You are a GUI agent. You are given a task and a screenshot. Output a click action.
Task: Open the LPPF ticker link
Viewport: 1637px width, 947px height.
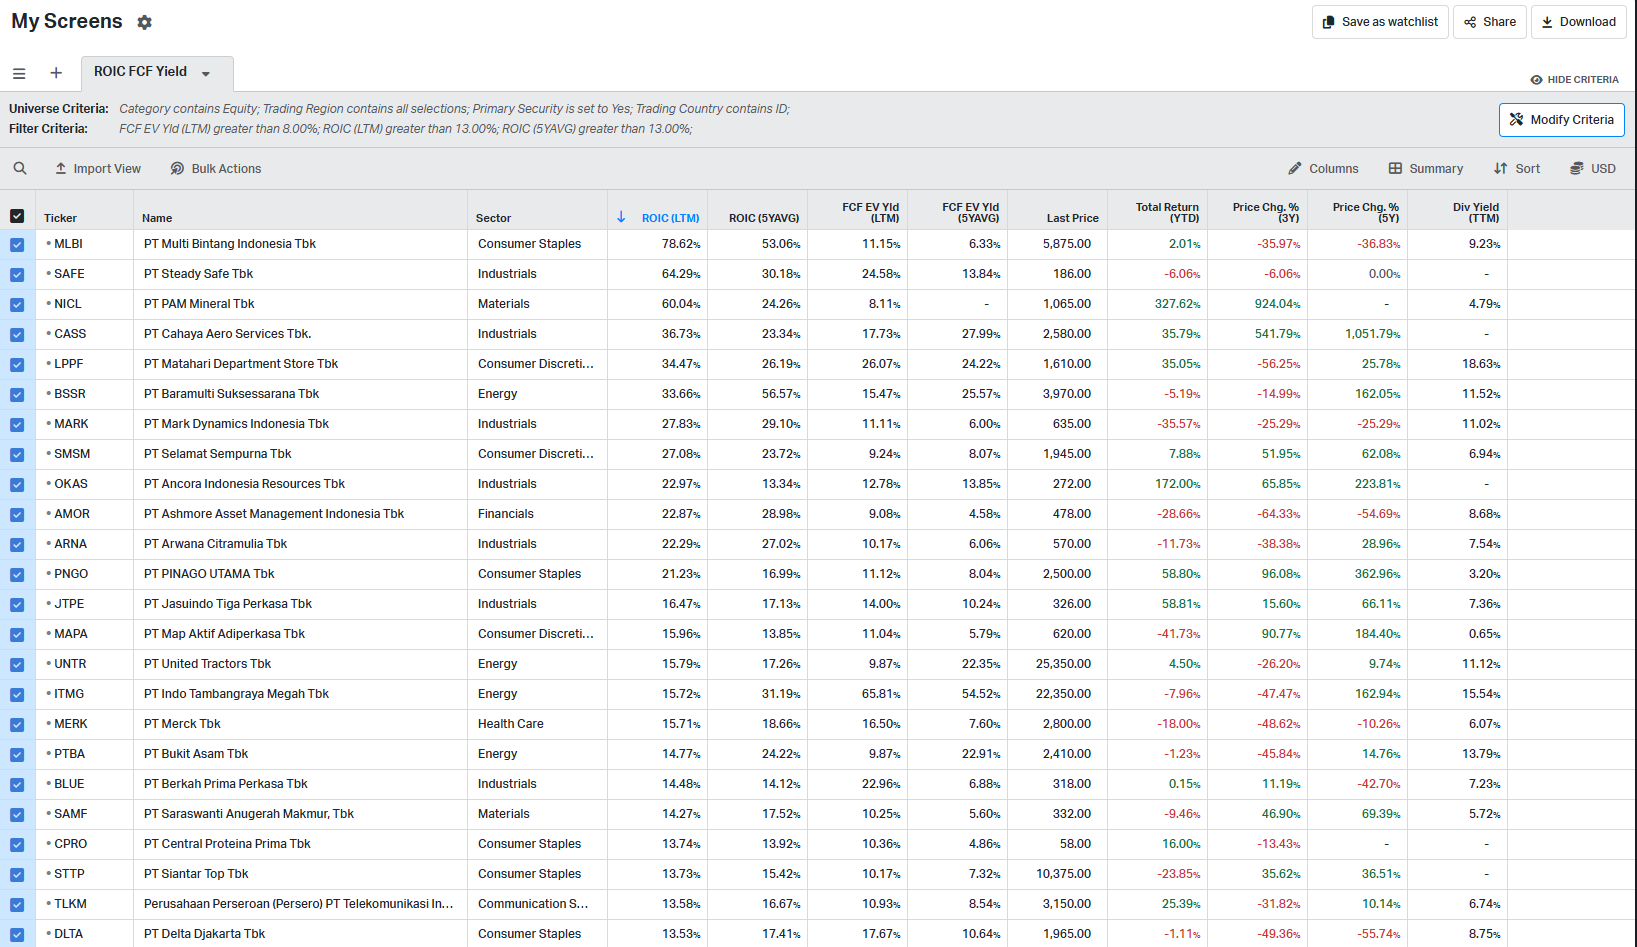[69, 364]
